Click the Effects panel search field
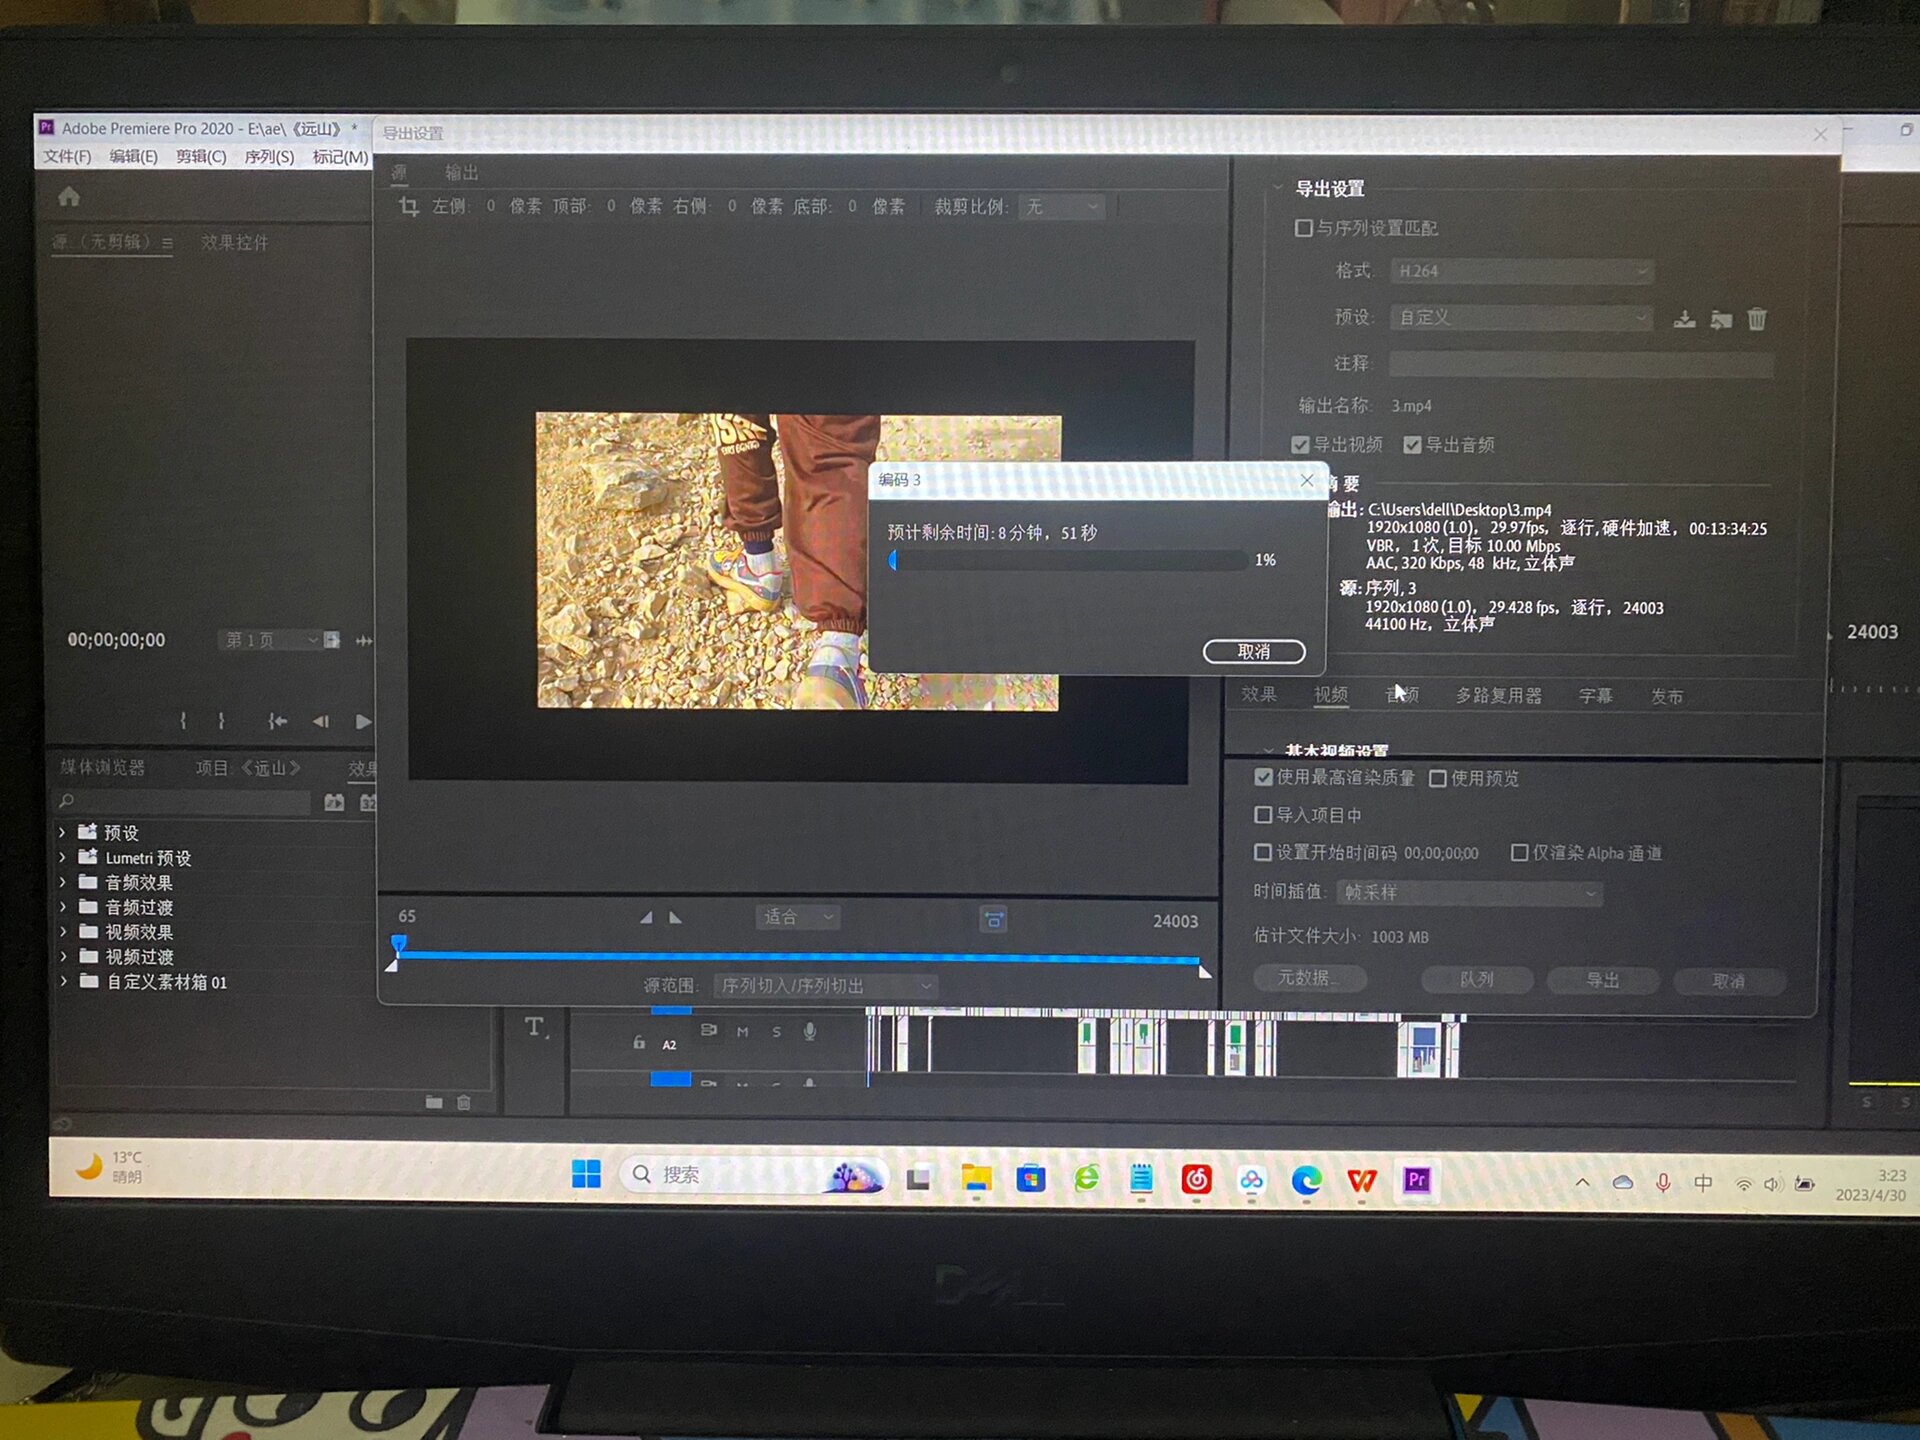1920x1440 pixels. point(183,802)
